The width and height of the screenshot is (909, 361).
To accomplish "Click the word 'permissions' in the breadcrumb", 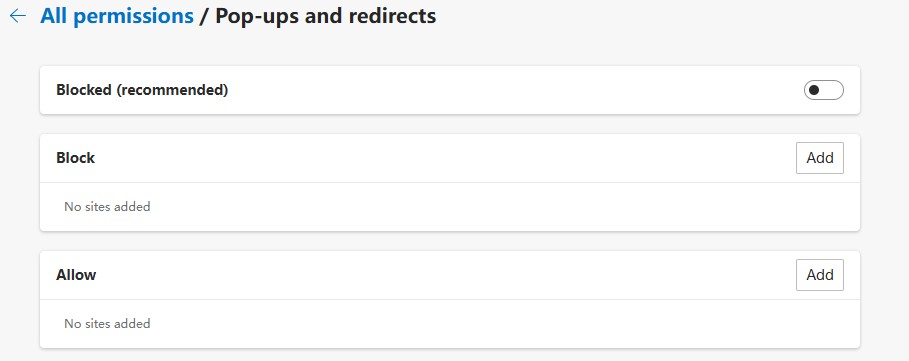I will click(x=133, y=16).
